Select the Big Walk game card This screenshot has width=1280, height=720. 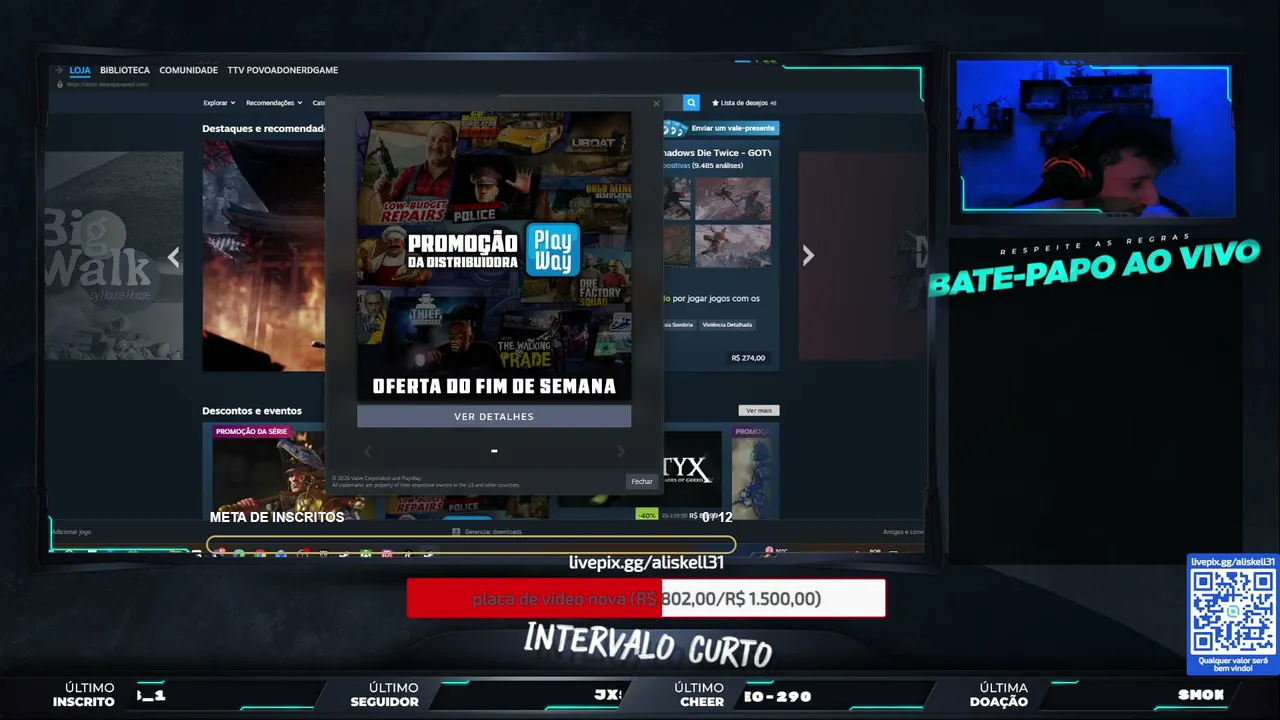114,256
